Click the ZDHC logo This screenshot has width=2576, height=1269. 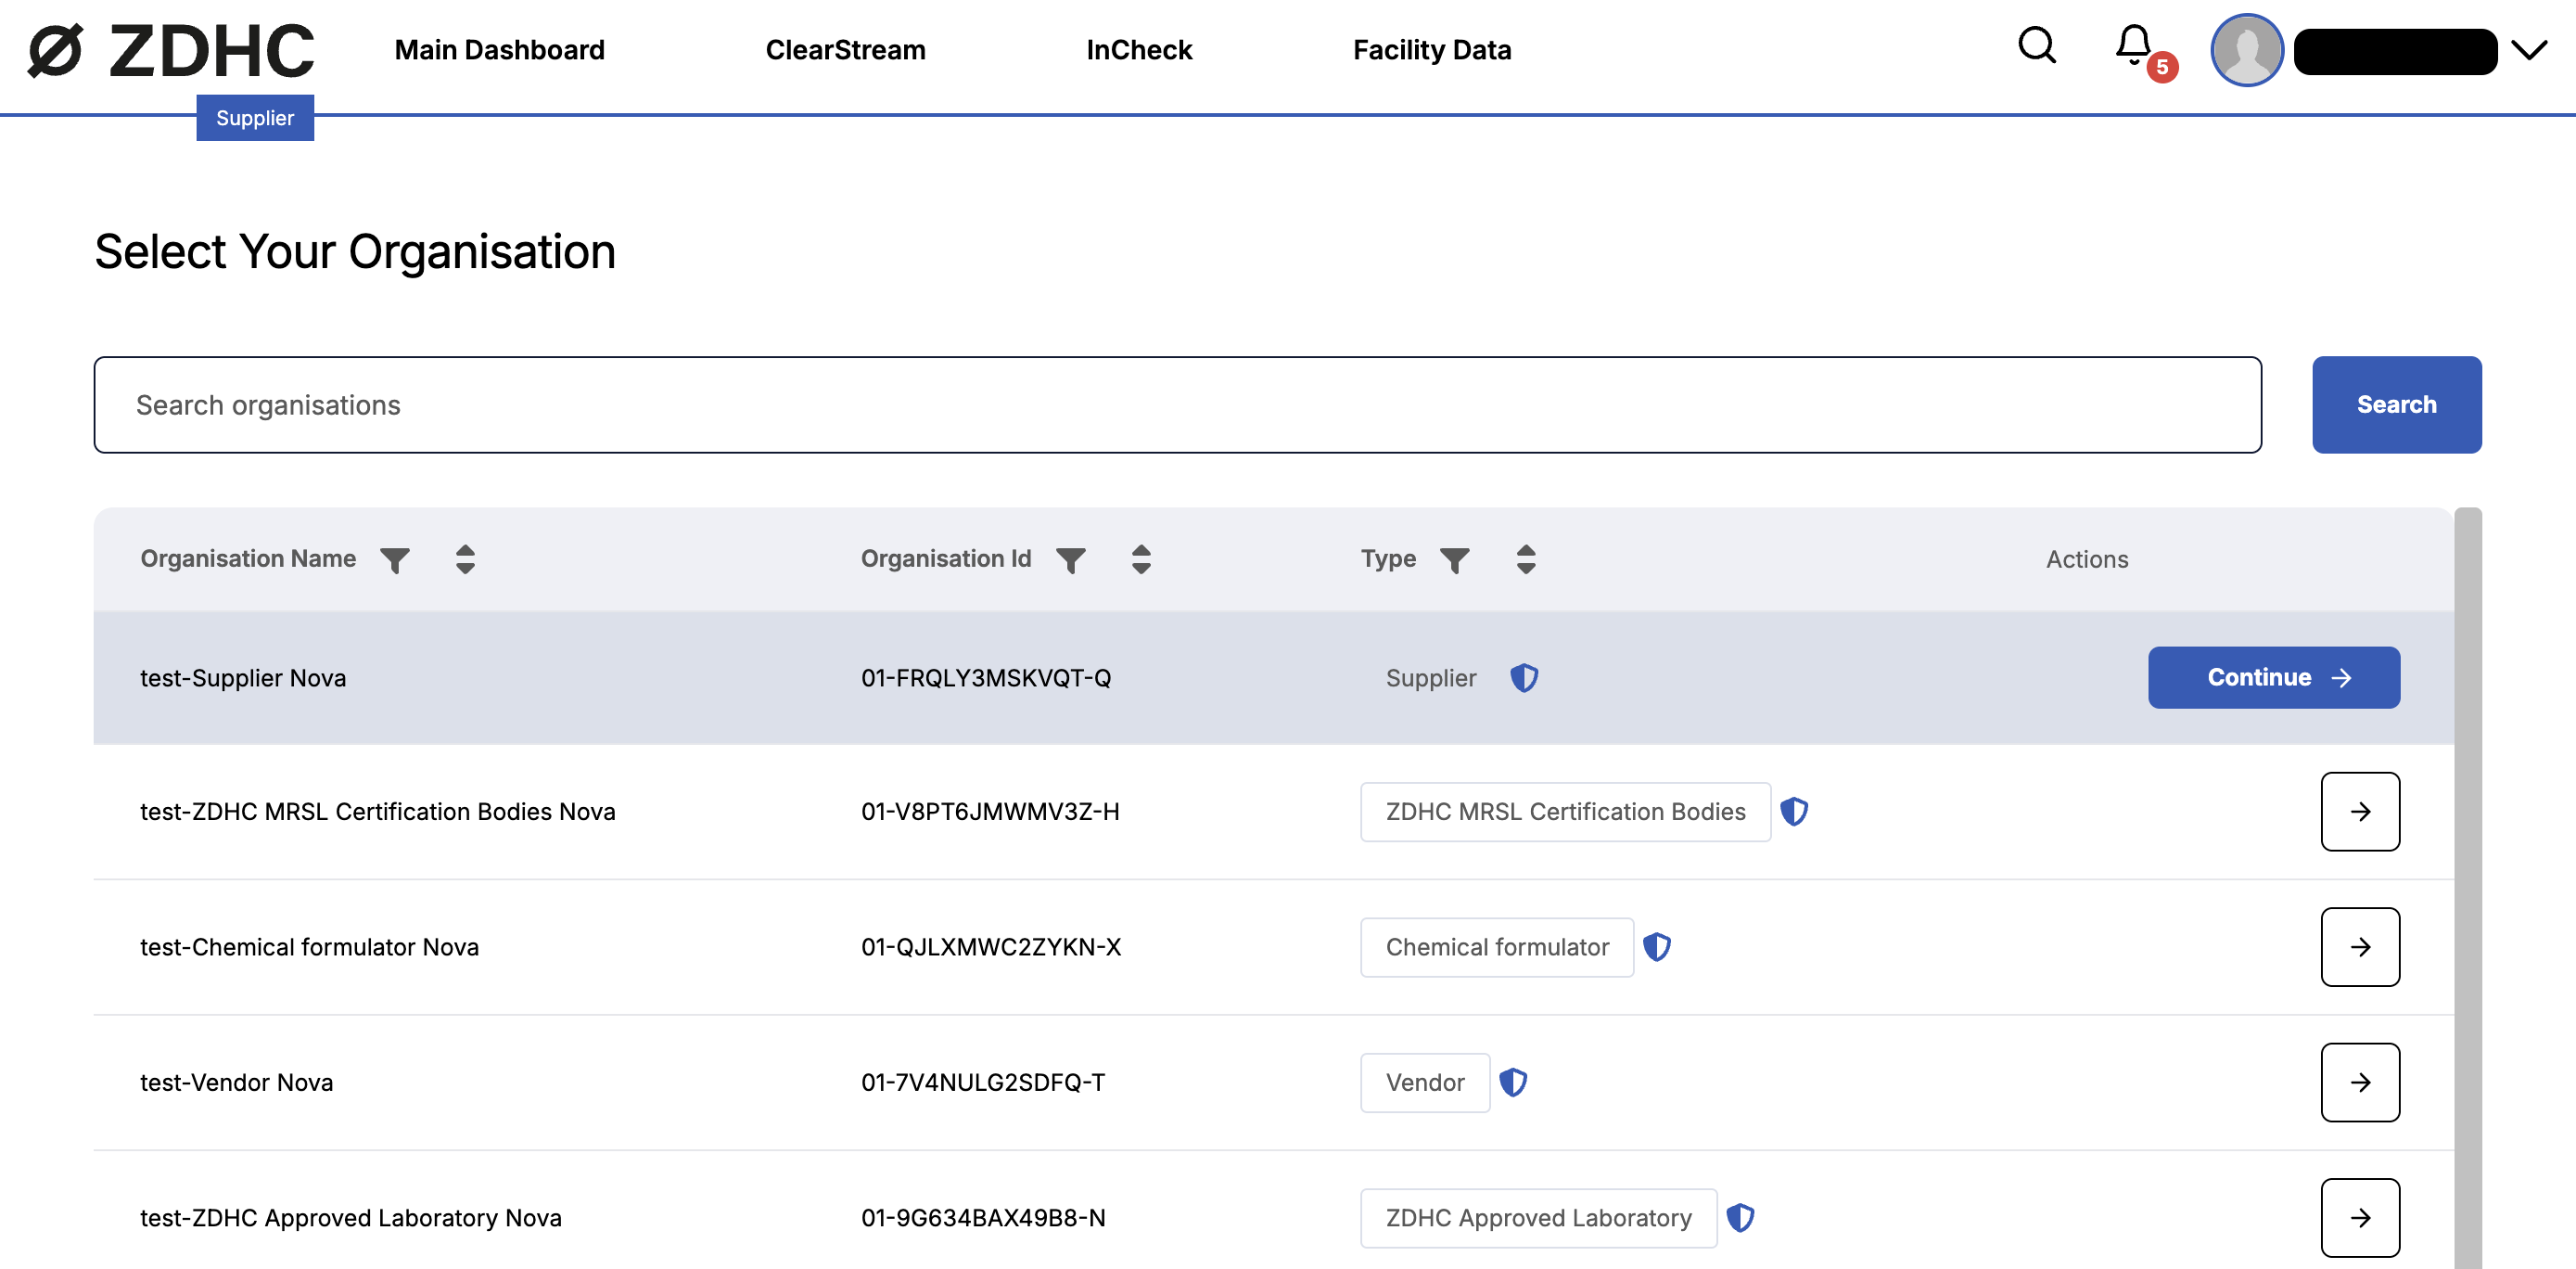coord(171,50)
